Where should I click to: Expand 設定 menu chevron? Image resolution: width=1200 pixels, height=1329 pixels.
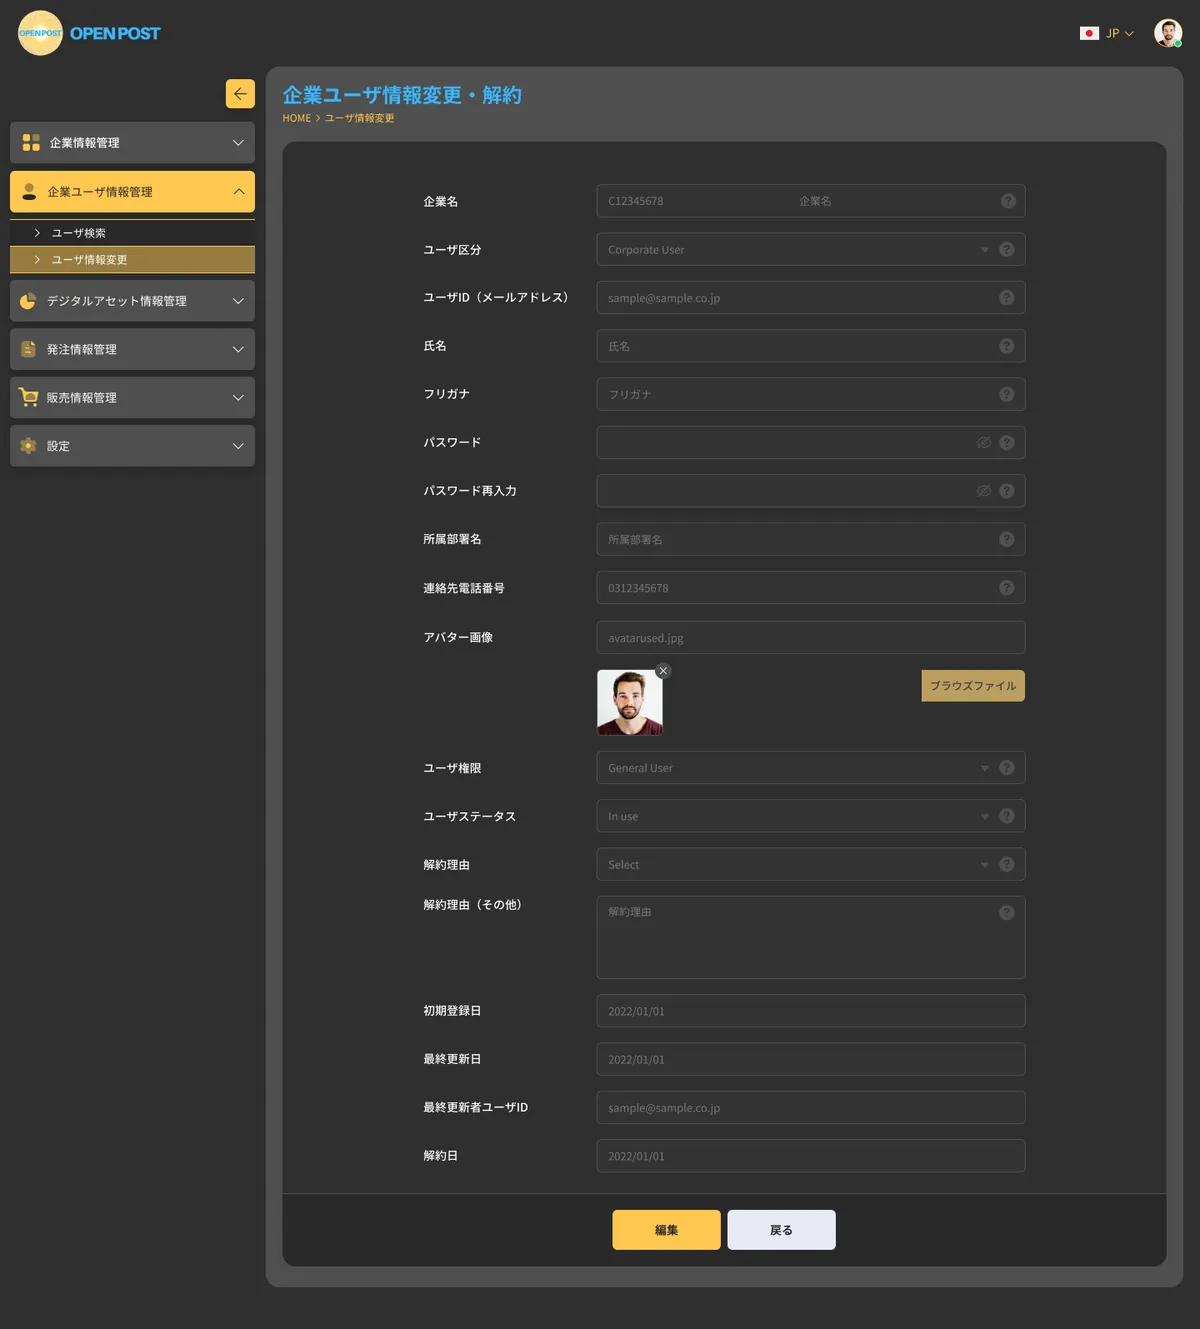(238, 446)
